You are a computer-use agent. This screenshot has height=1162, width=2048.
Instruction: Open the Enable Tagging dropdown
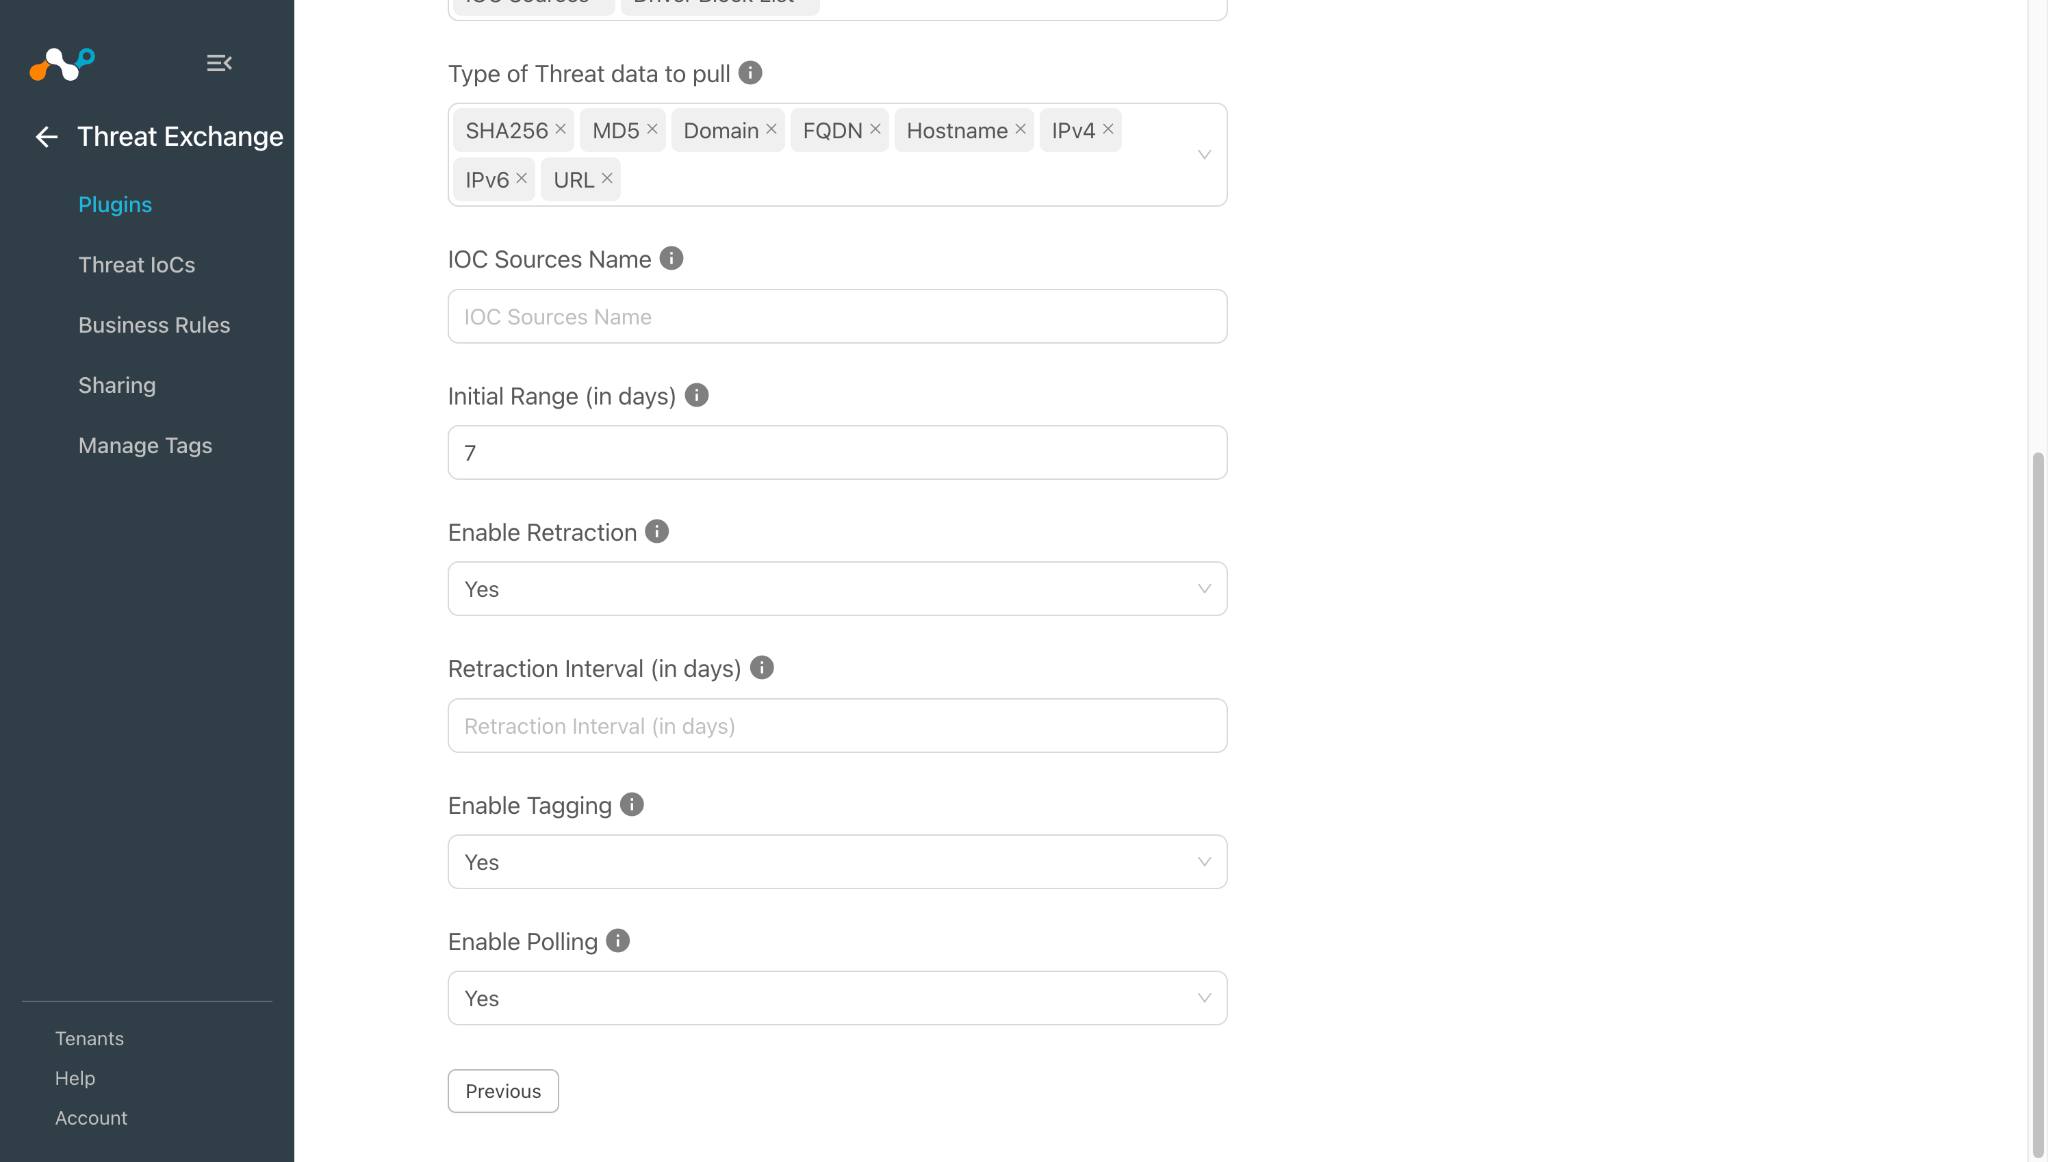click(x=837, y=862)
